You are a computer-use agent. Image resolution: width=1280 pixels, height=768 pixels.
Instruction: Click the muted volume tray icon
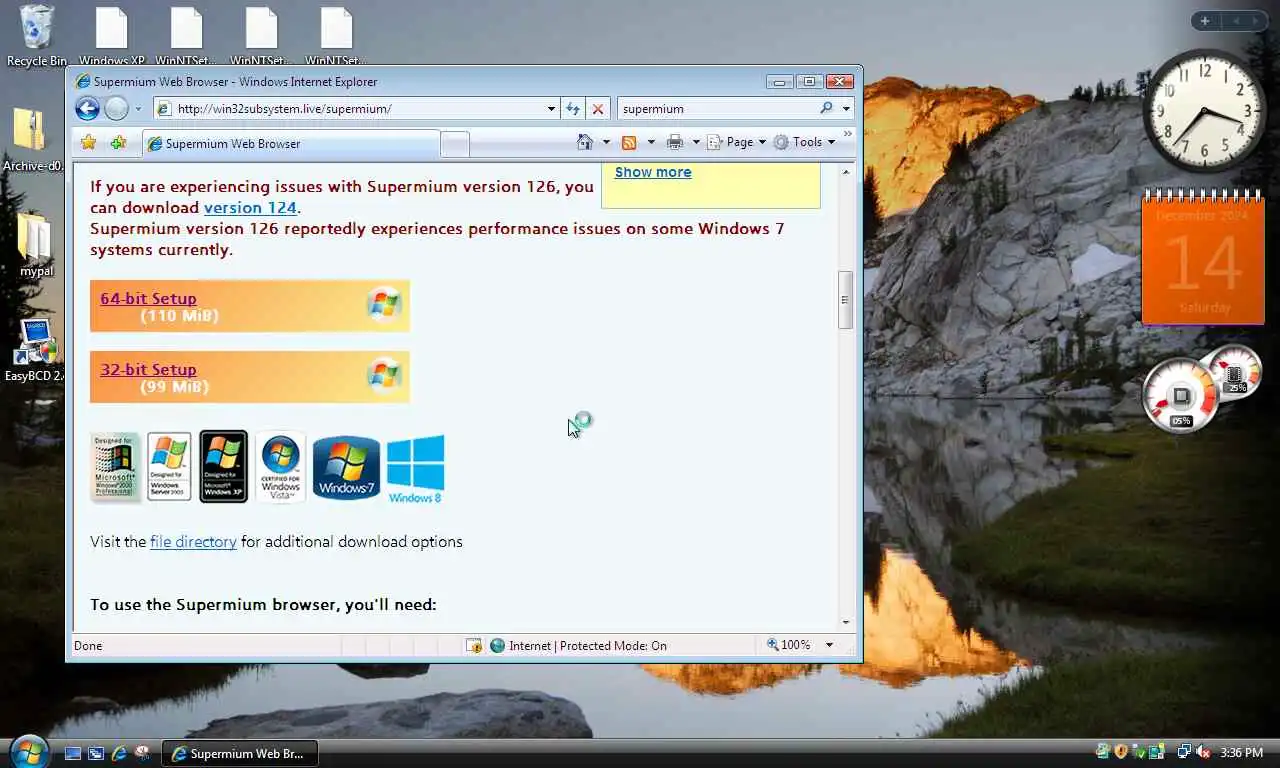[x=1203, y=752]
